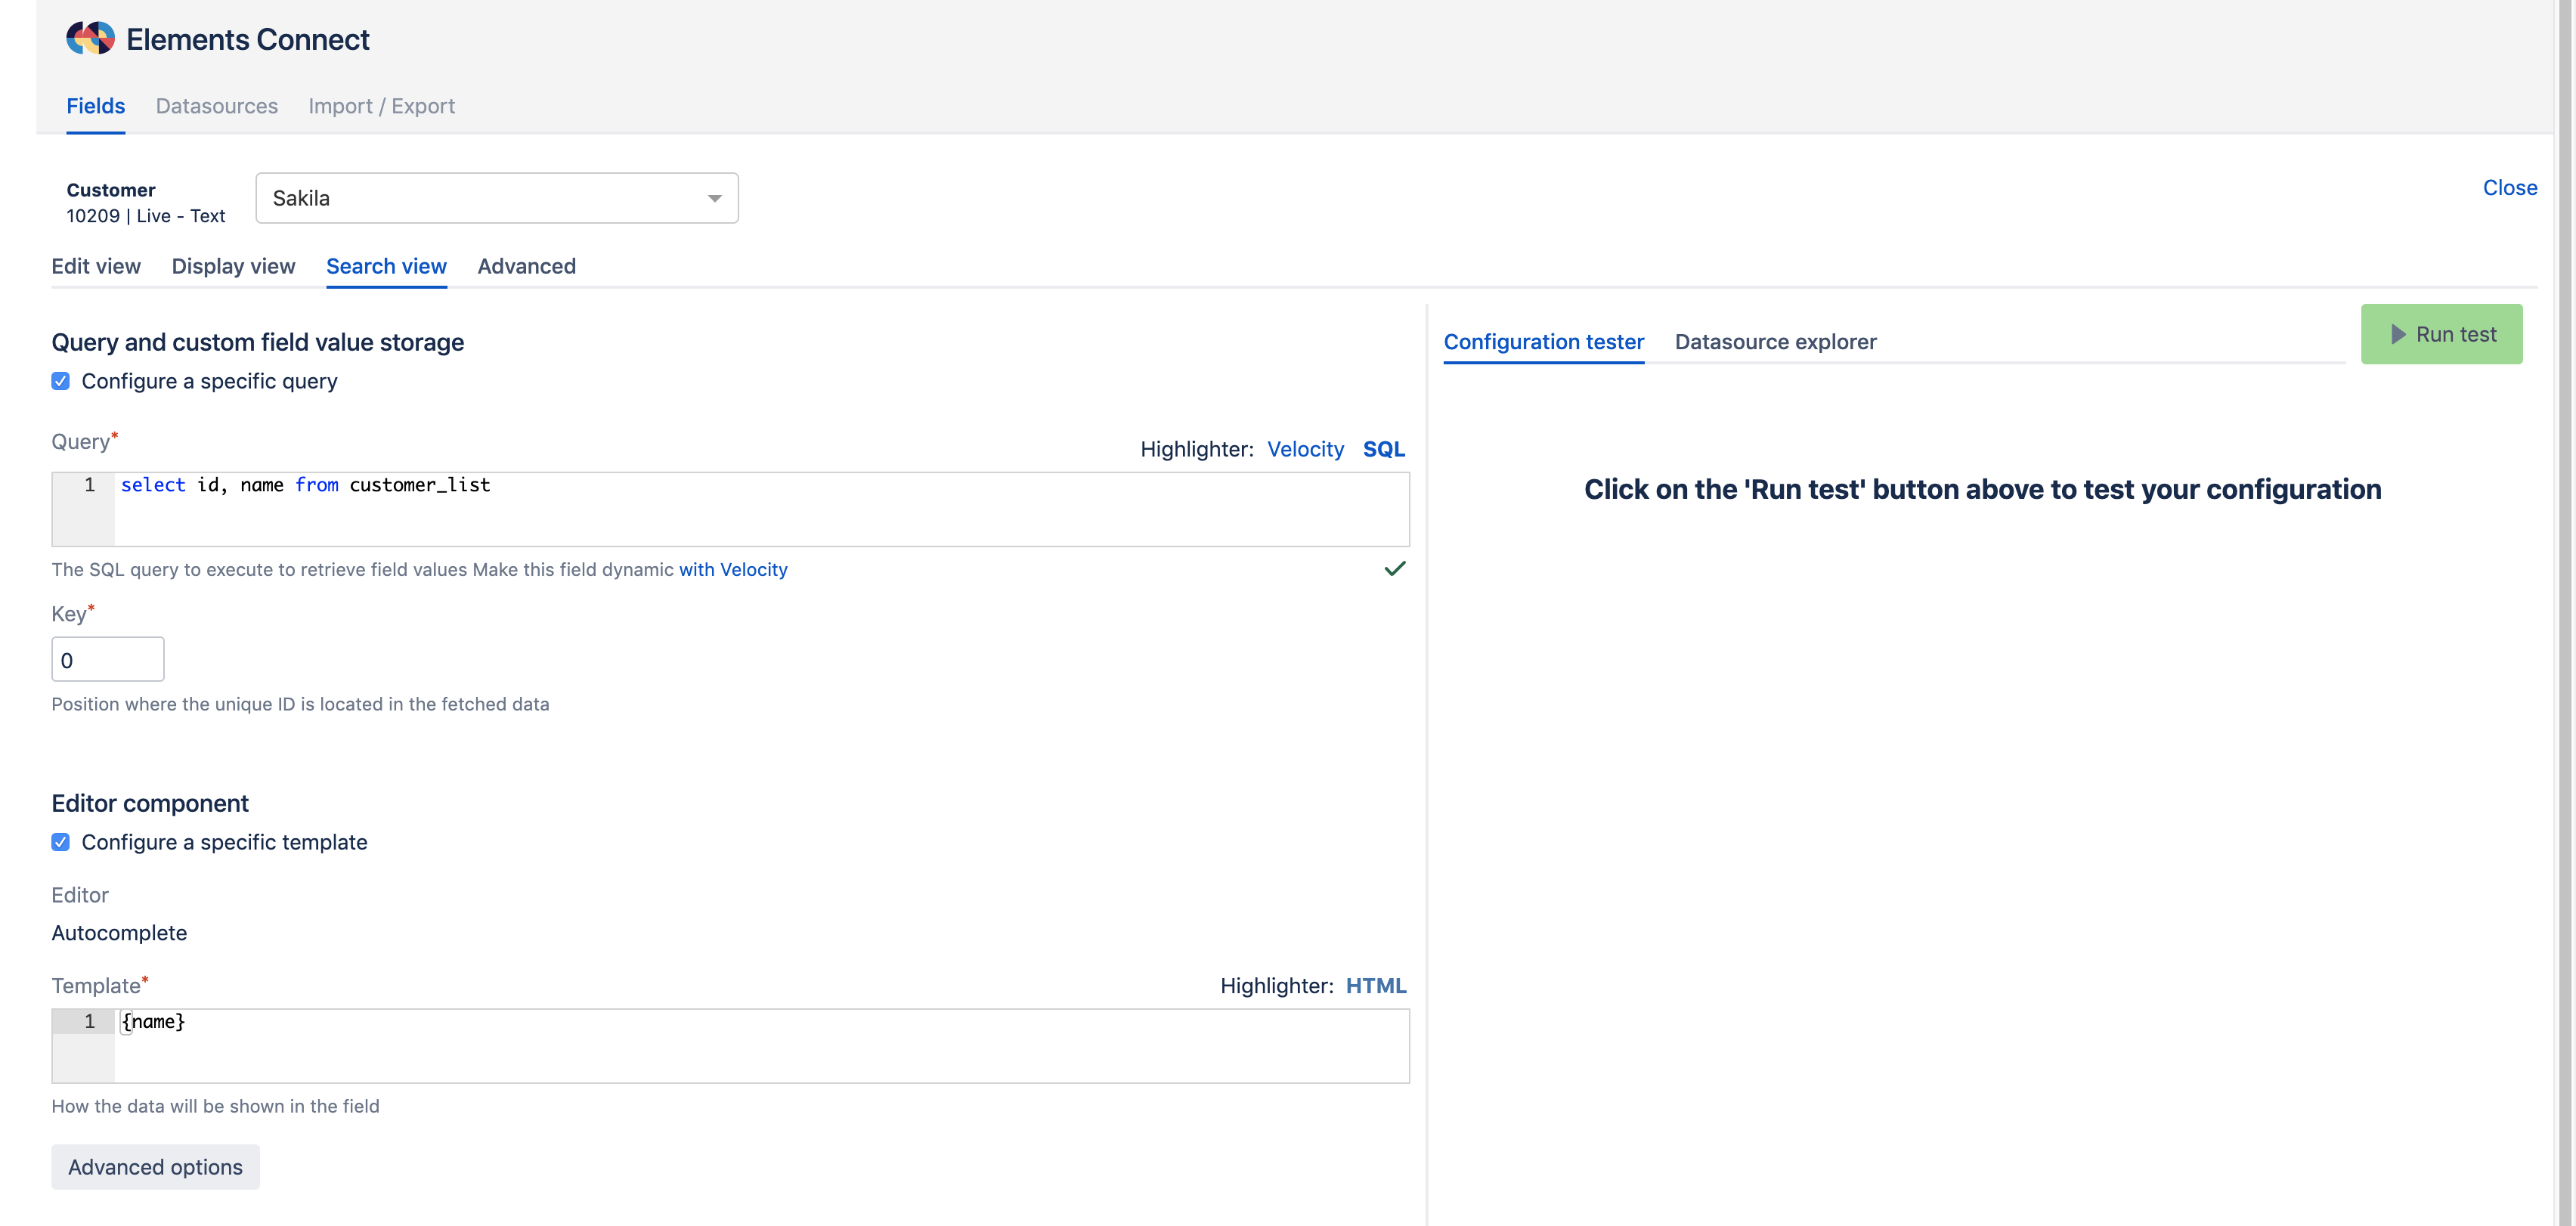Switch to the Datasources tab
2576x1226 pixels.
click(216, 106)
